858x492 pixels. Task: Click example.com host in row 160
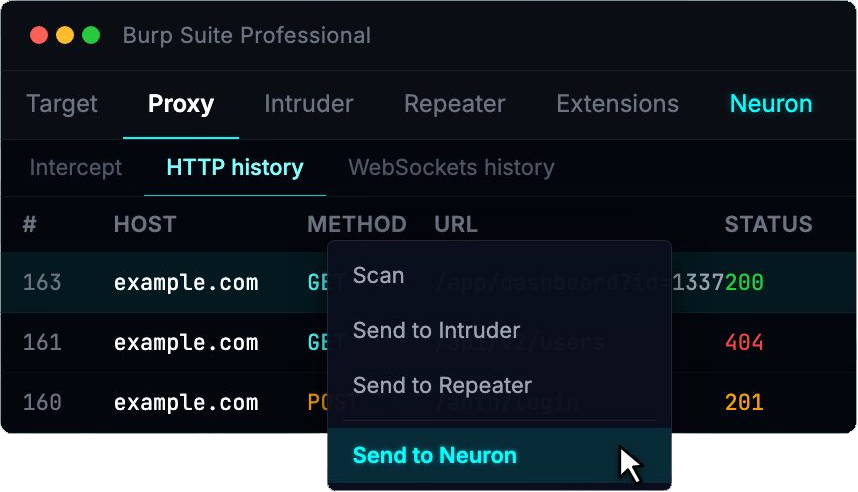[x=186, y=403]
